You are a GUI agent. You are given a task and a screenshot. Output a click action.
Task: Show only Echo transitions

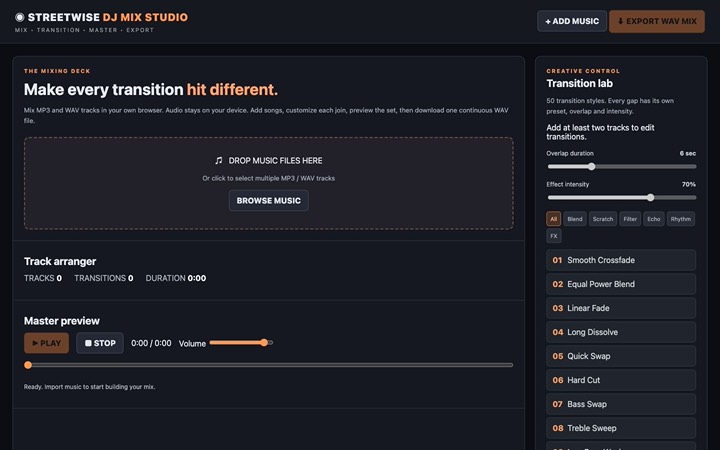tap(653, 219)
